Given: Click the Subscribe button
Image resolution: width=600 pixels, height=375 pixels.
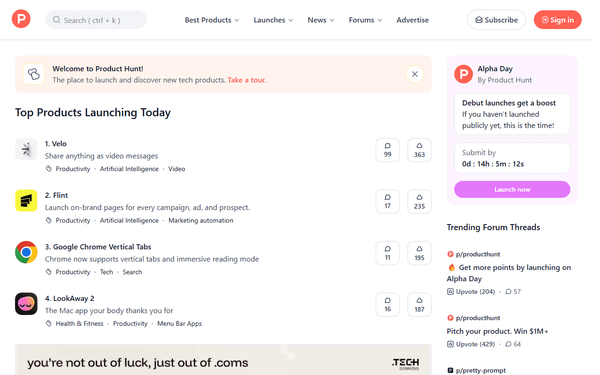Looking at the screenshot, I should pyautogui.click(x=496, y=20).
